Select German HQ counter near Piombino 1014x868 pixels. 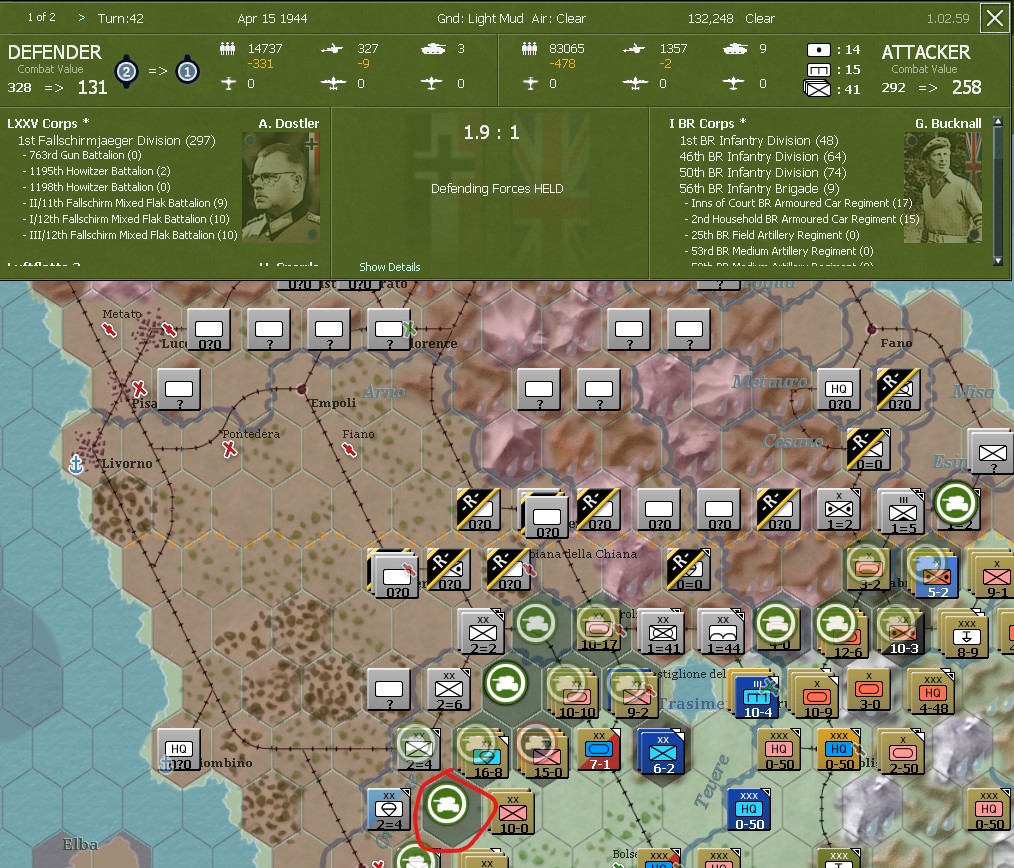[x=178, y=750]
